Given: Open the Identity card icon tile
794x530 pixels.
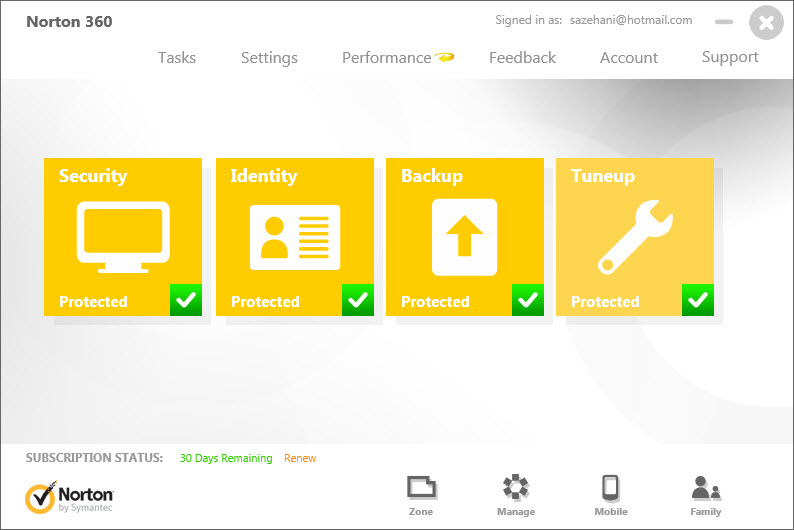Looking at the screenshot, I should point(295,237).
